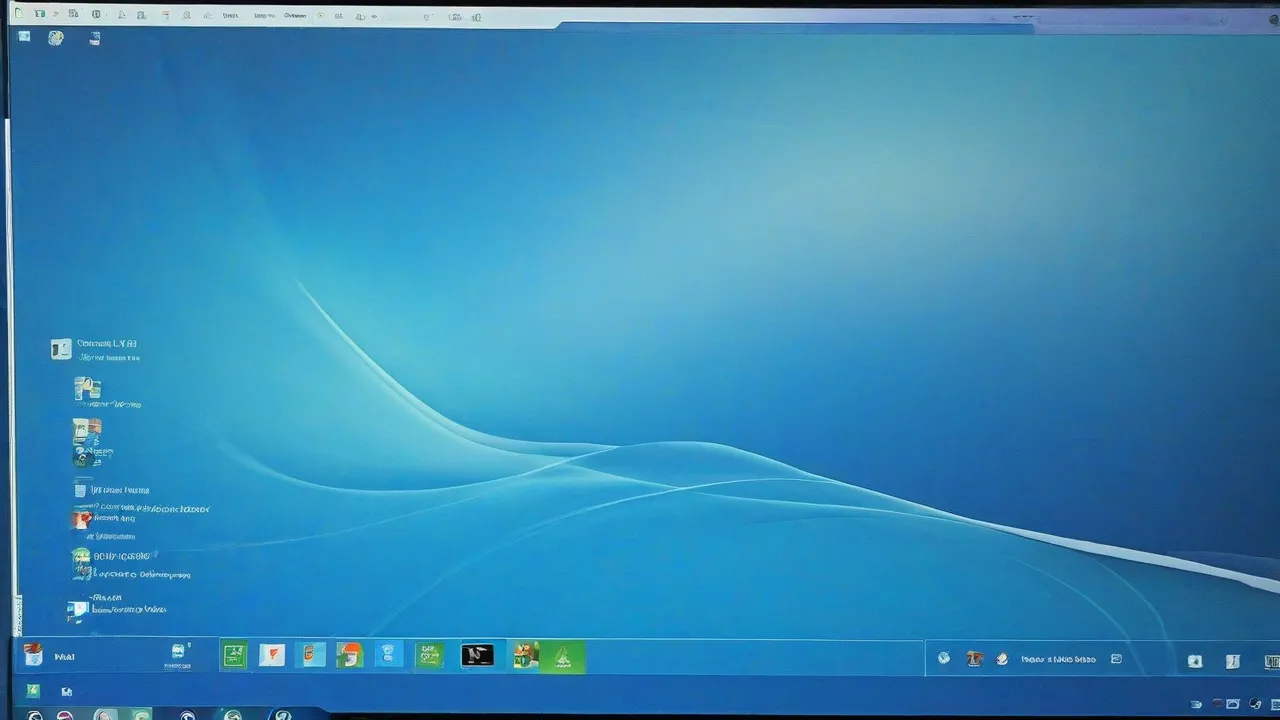Launch the green taskbar icon with white triangle

tap(563, 656)
